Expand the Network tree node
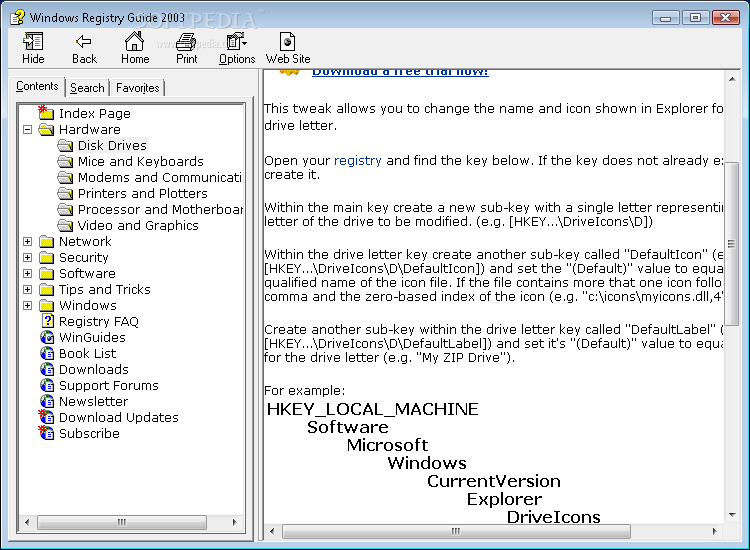750x550 pixels. [x=28, y=242]
